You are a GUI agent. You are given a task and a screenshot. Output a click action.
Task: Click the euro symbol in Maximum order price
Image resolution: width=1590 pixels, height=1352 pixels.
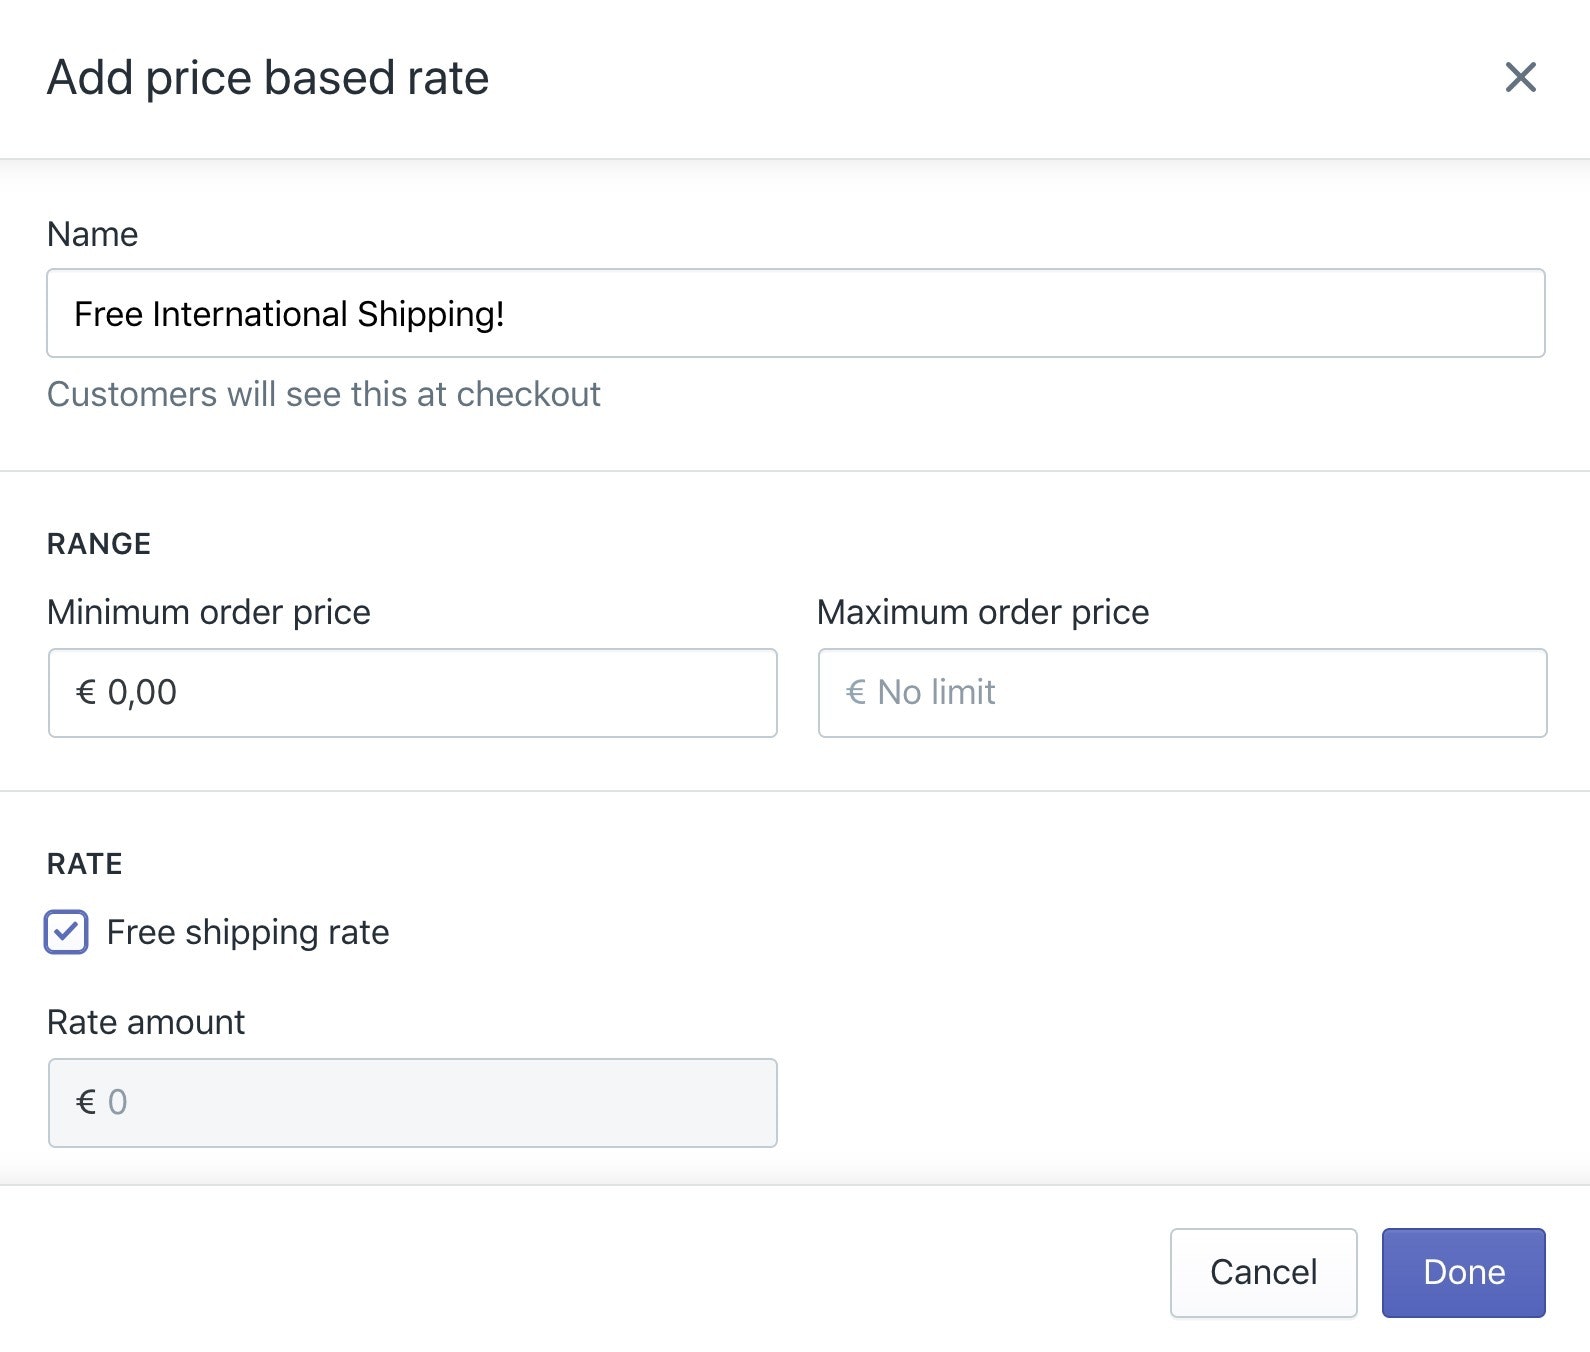(x=856, y=692)
